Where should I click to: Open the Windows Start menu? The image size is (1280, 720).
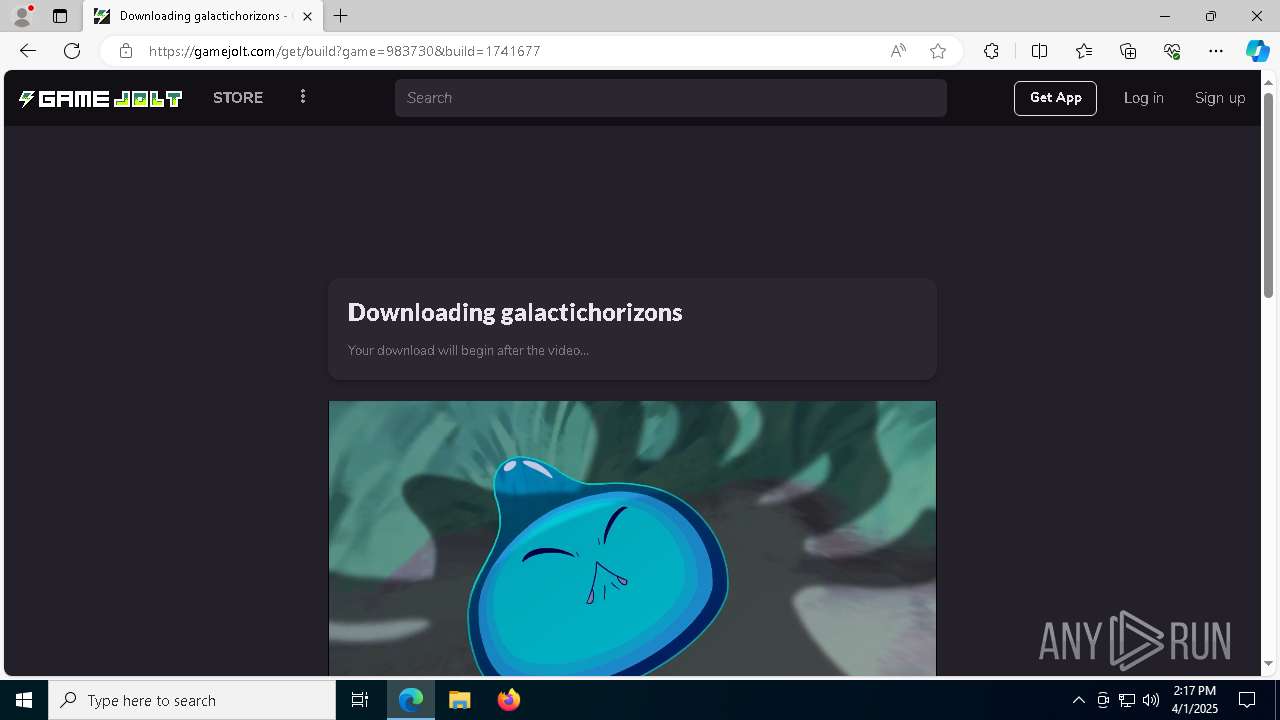click(24, 700)
